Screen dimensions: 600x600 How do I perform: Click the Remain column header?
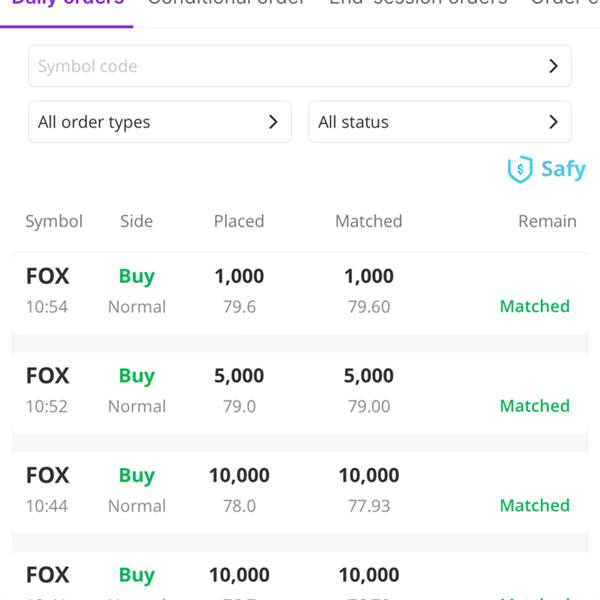click(x=547, y=221)
